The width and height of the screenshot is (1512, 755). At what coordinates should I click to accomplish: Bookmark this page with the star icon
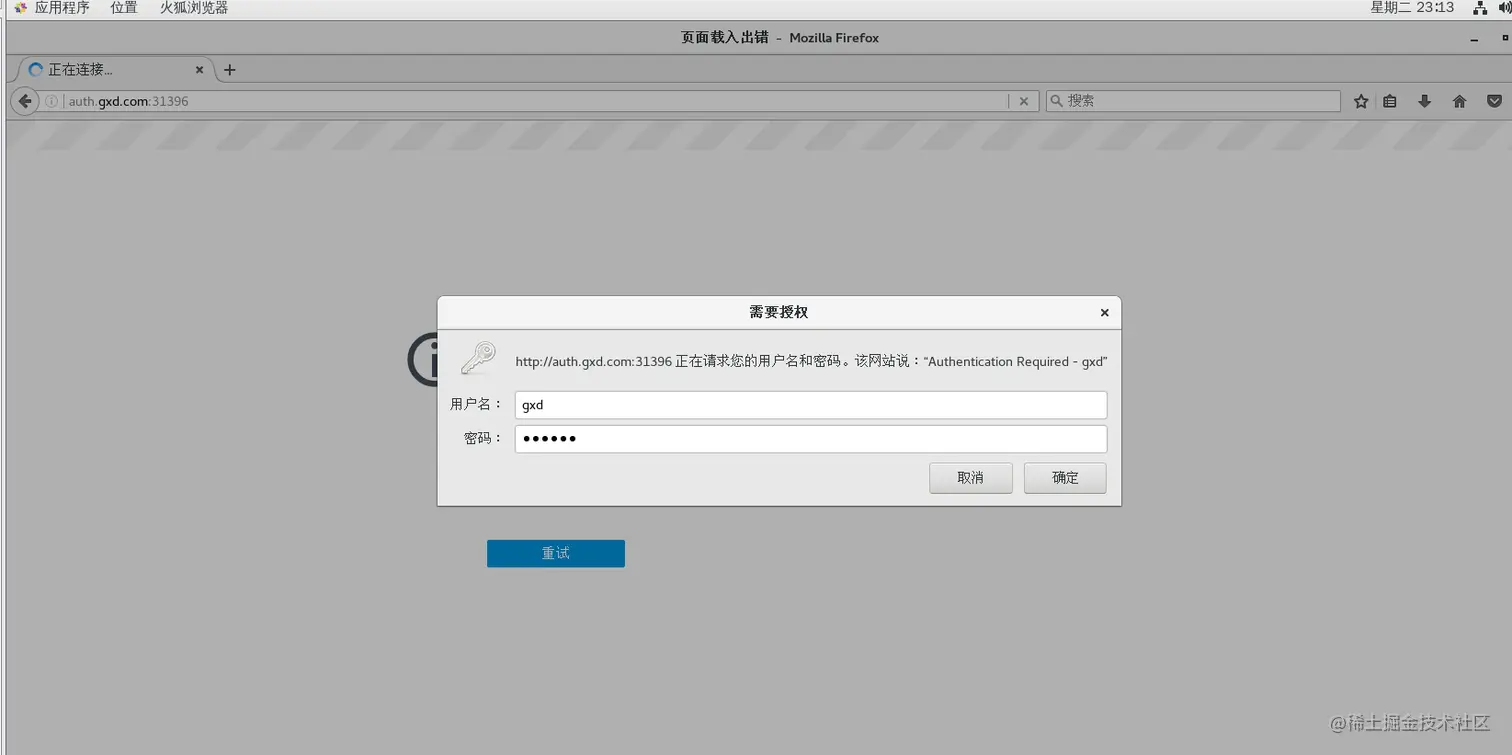pos(1361,101)
